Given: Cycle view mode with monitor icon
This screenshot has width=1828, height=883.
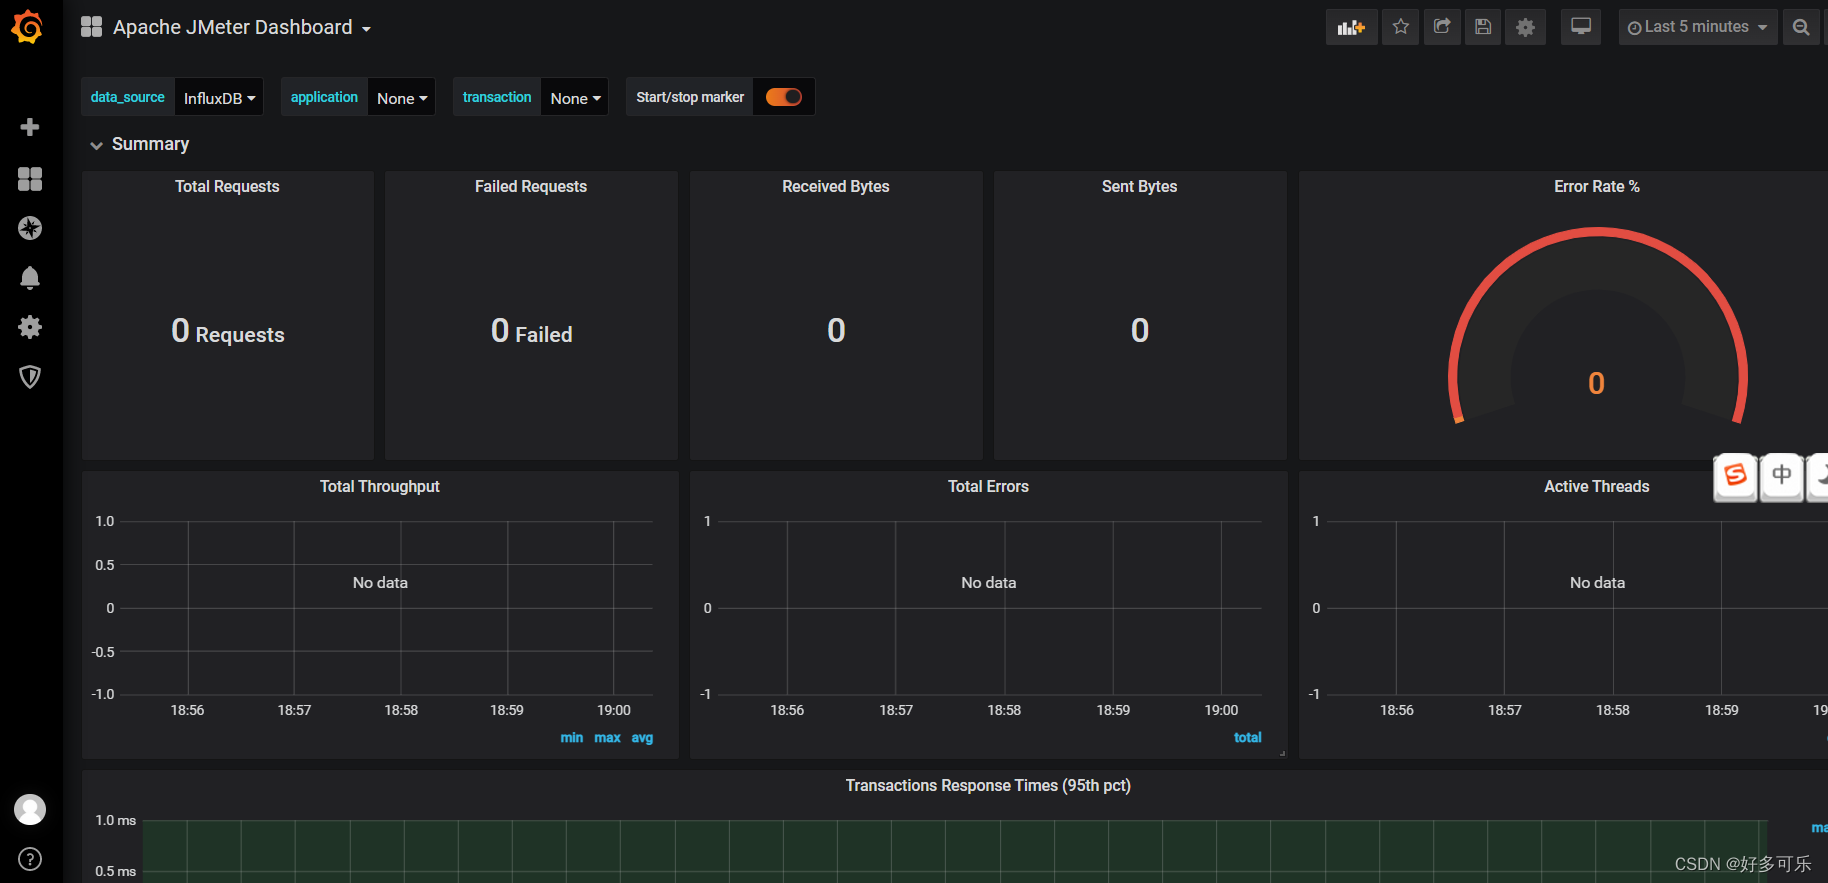Looking at the screenshot, I should [x=1581, y=27].
